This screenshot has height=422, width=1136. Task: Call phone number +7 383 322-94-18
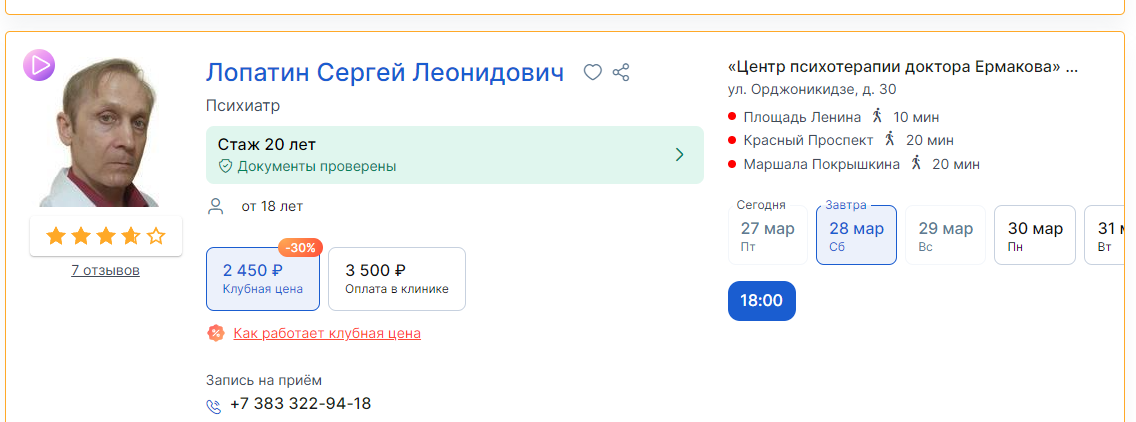[300, 404]
